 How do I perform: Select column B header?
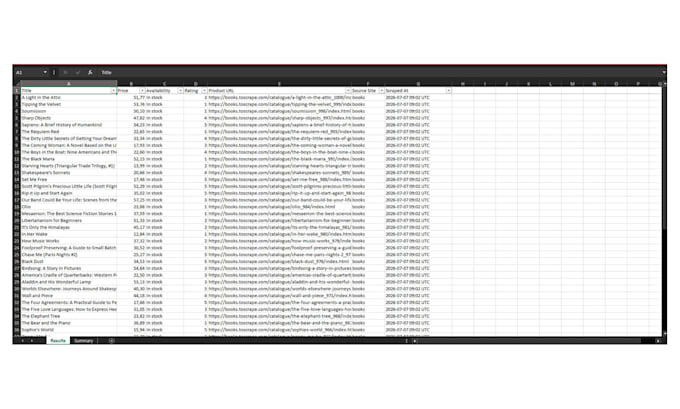coord(131,84)
